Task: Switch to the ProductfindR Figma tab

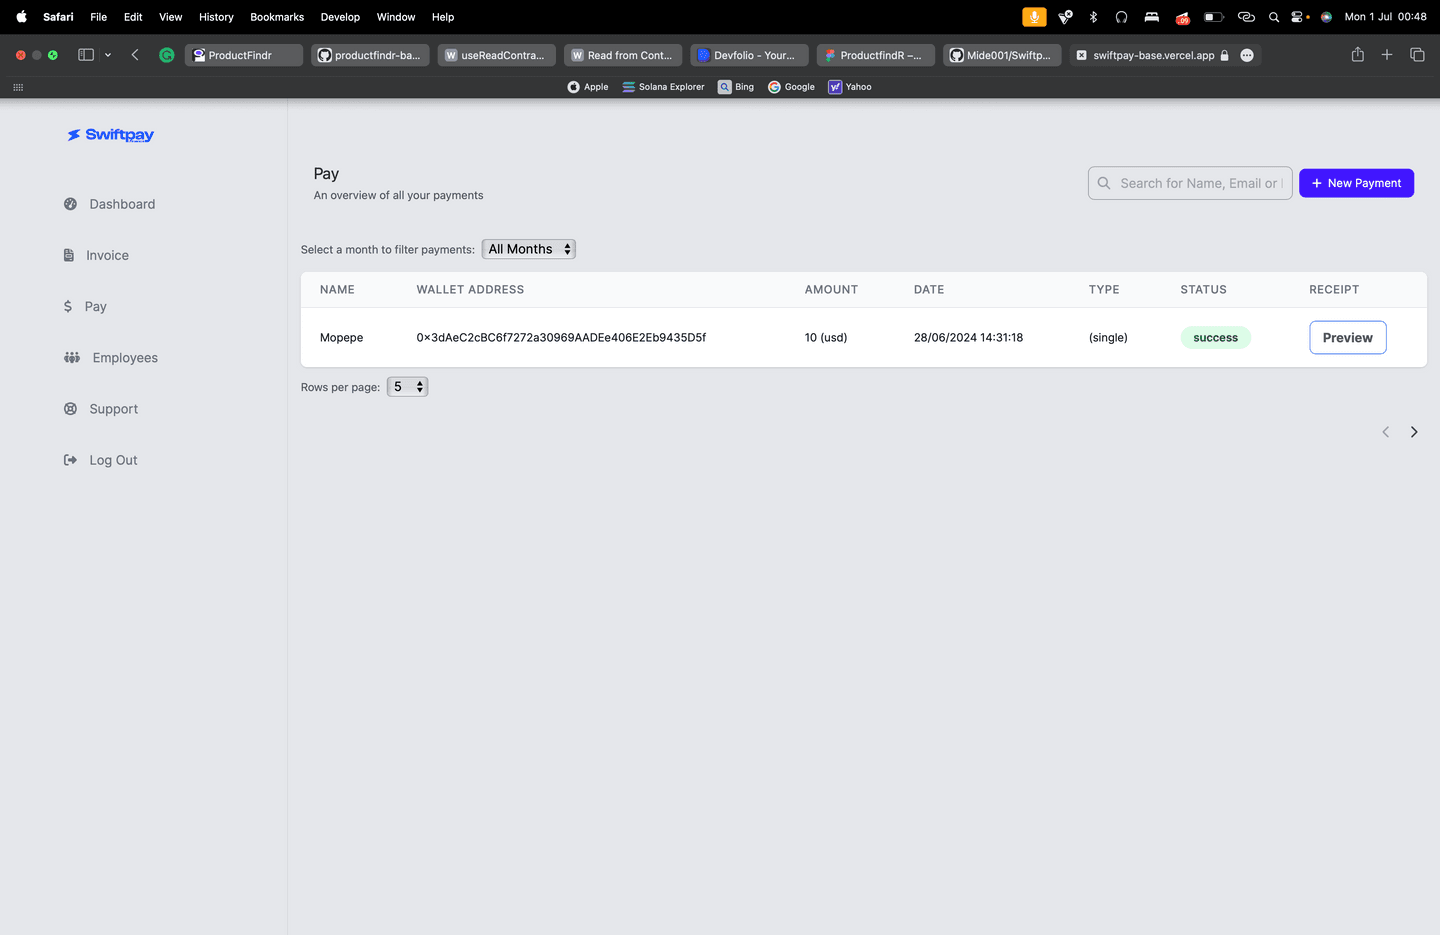Action: pos(876,55)
